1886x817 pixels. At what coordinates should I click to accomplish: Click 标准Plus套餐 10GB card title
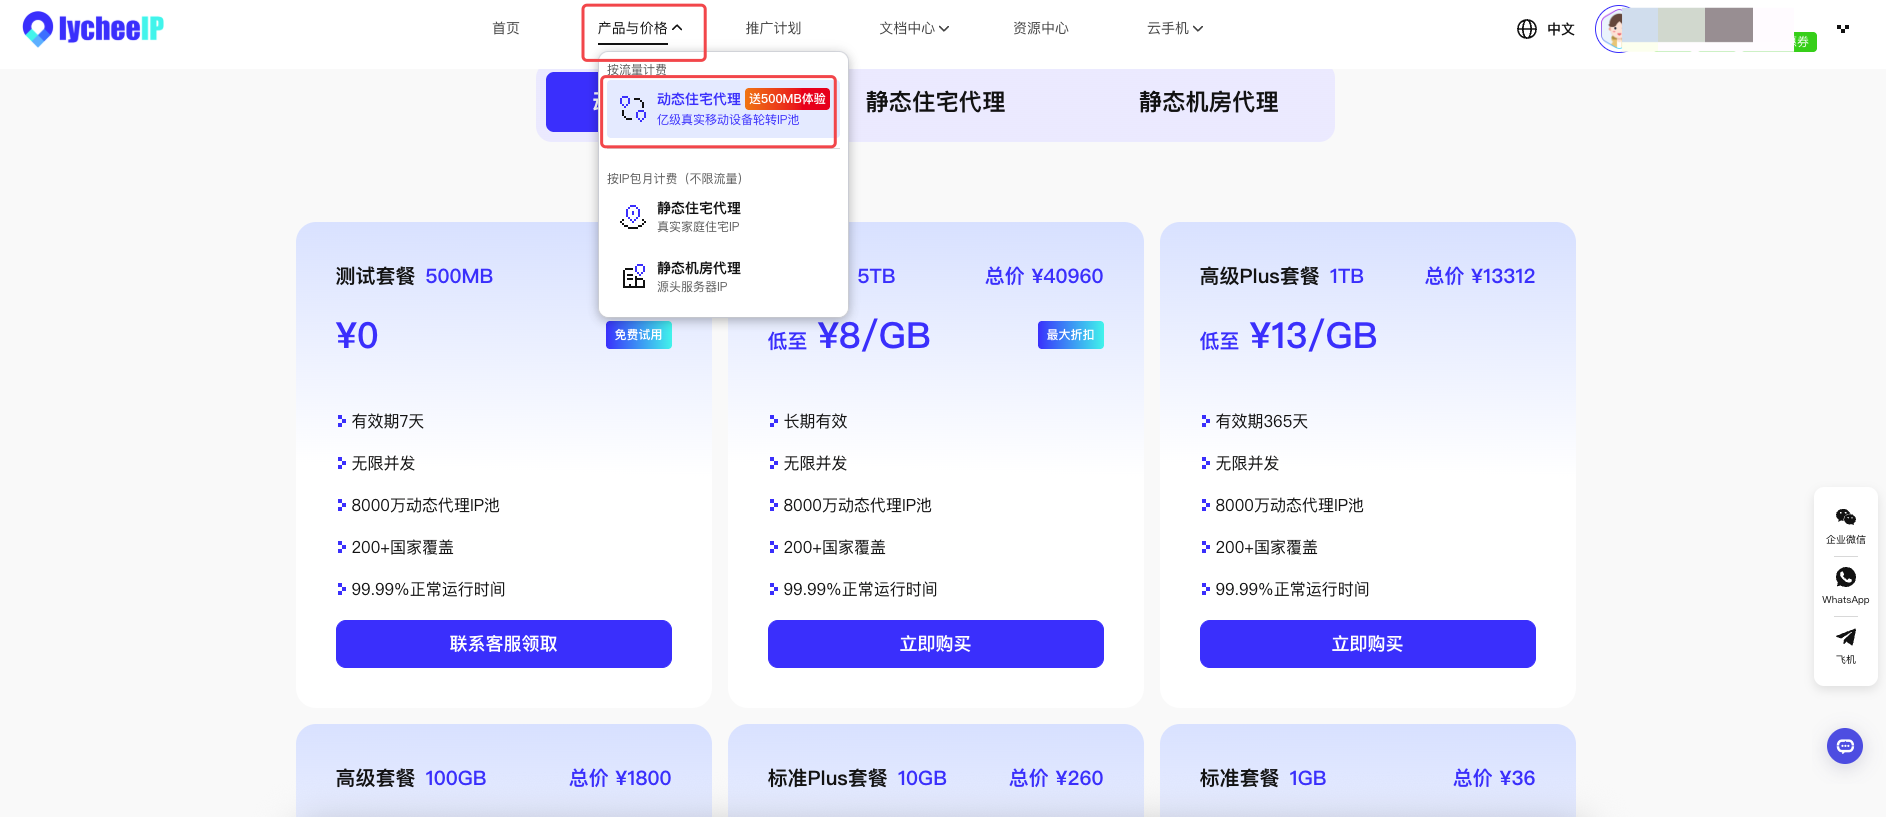(x=857, y=778)
